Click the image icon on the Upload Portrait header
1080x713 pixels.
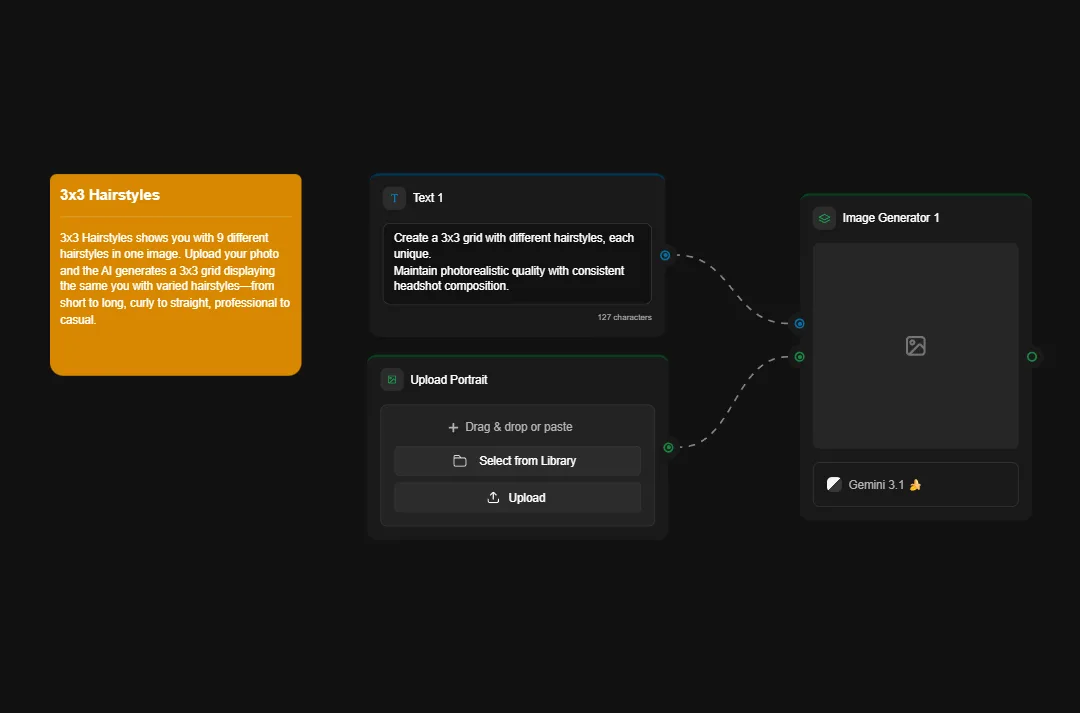(x=391, y=379)
